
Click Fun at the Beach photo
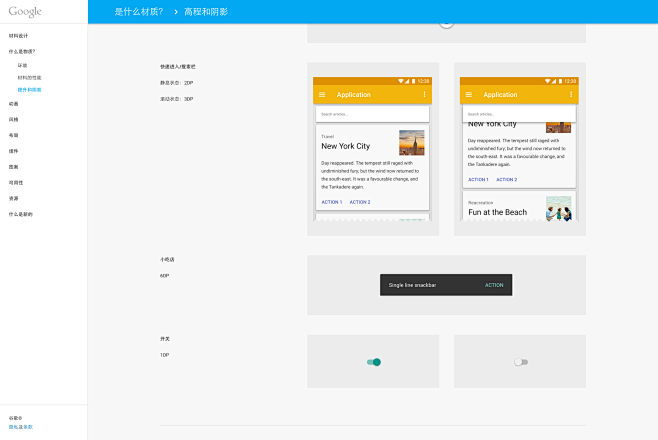[x=558, y=209]
